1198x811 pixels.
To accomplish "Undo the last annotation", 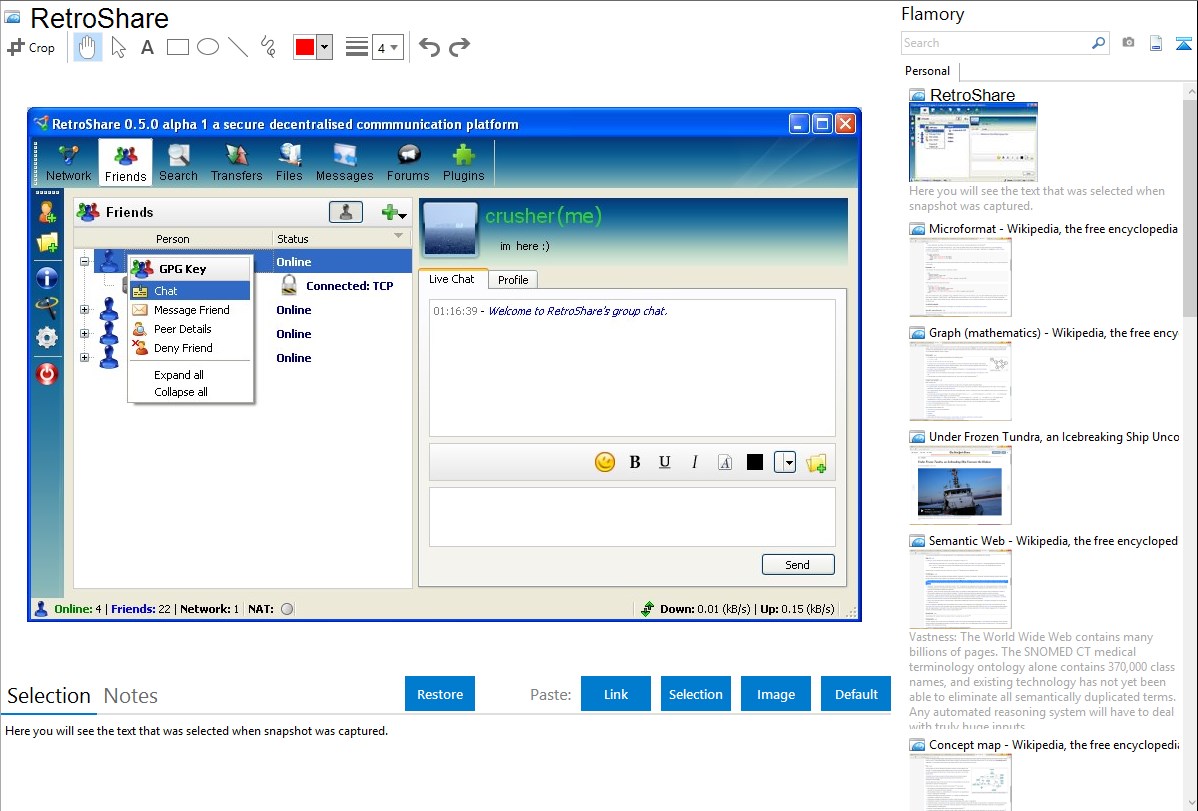I will point(429,47).
